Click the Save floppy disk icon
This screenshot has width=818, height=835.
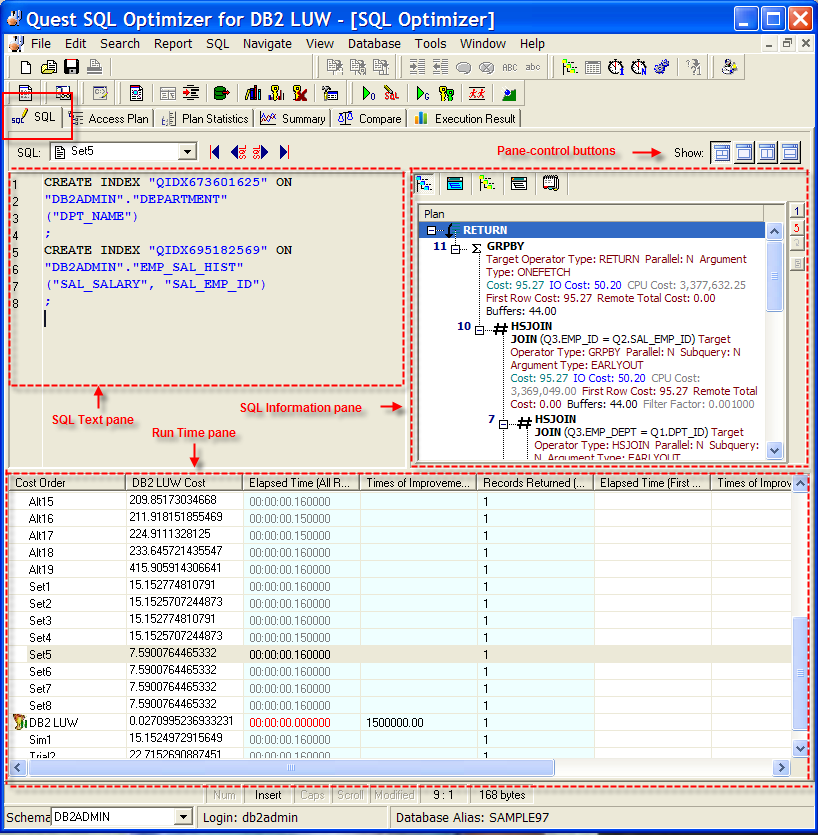coord(71,67)
